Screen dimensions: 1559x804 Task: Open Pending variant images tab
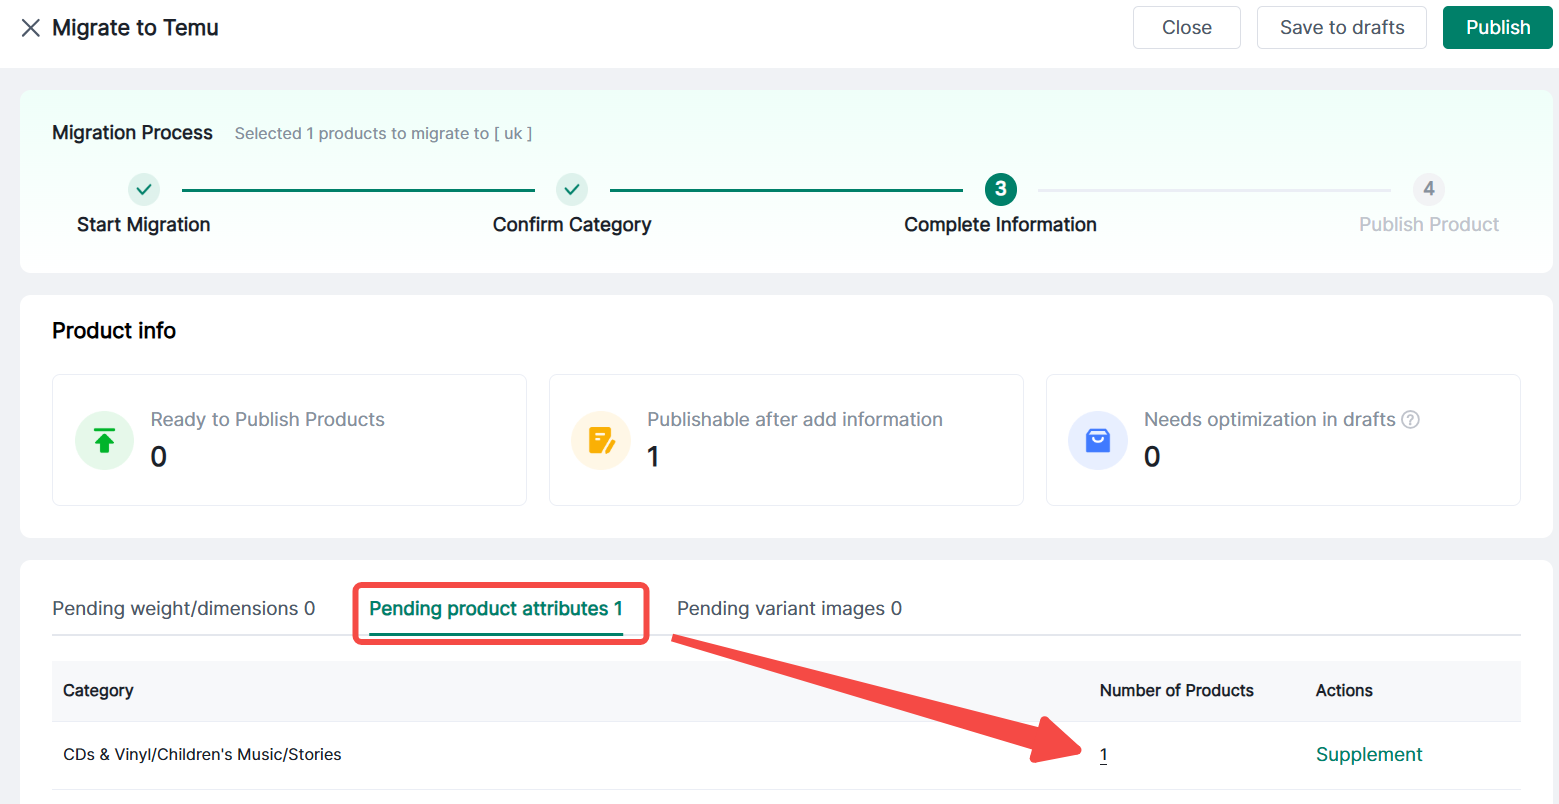coord(789,609)
